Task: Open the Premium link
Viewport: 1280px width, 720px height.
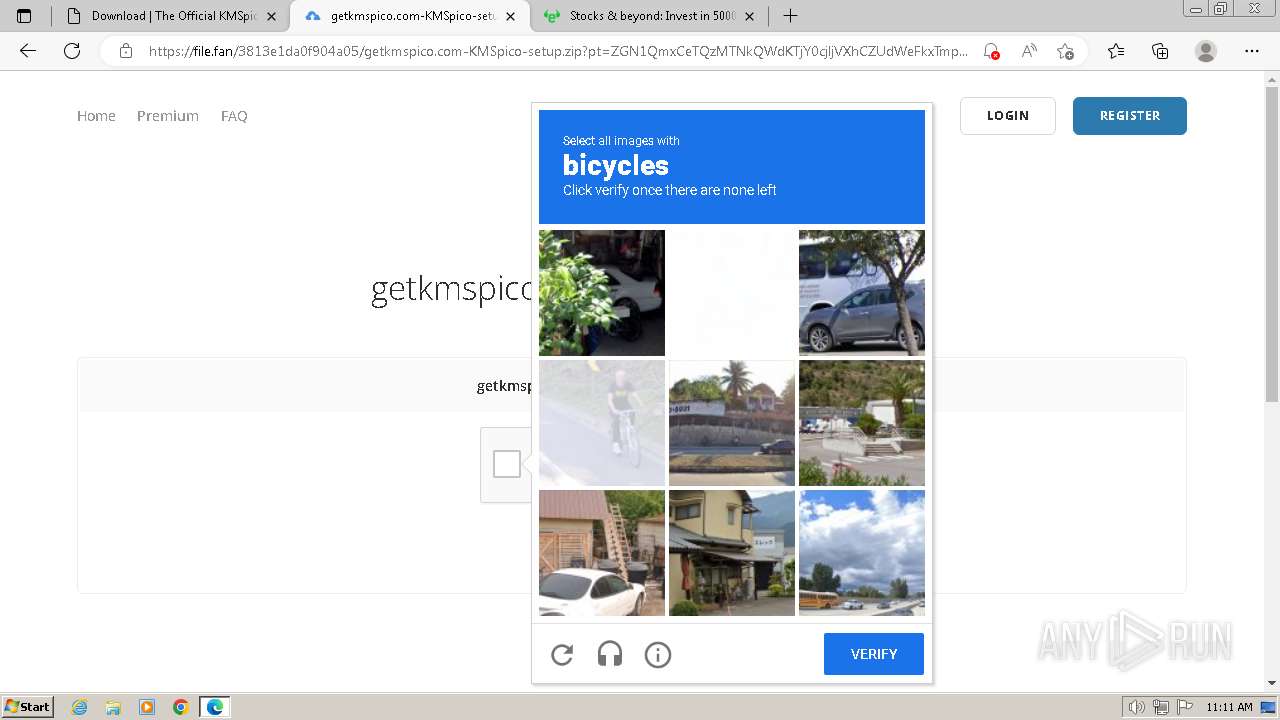Action: pyautogui.click(x=168, y=116)
